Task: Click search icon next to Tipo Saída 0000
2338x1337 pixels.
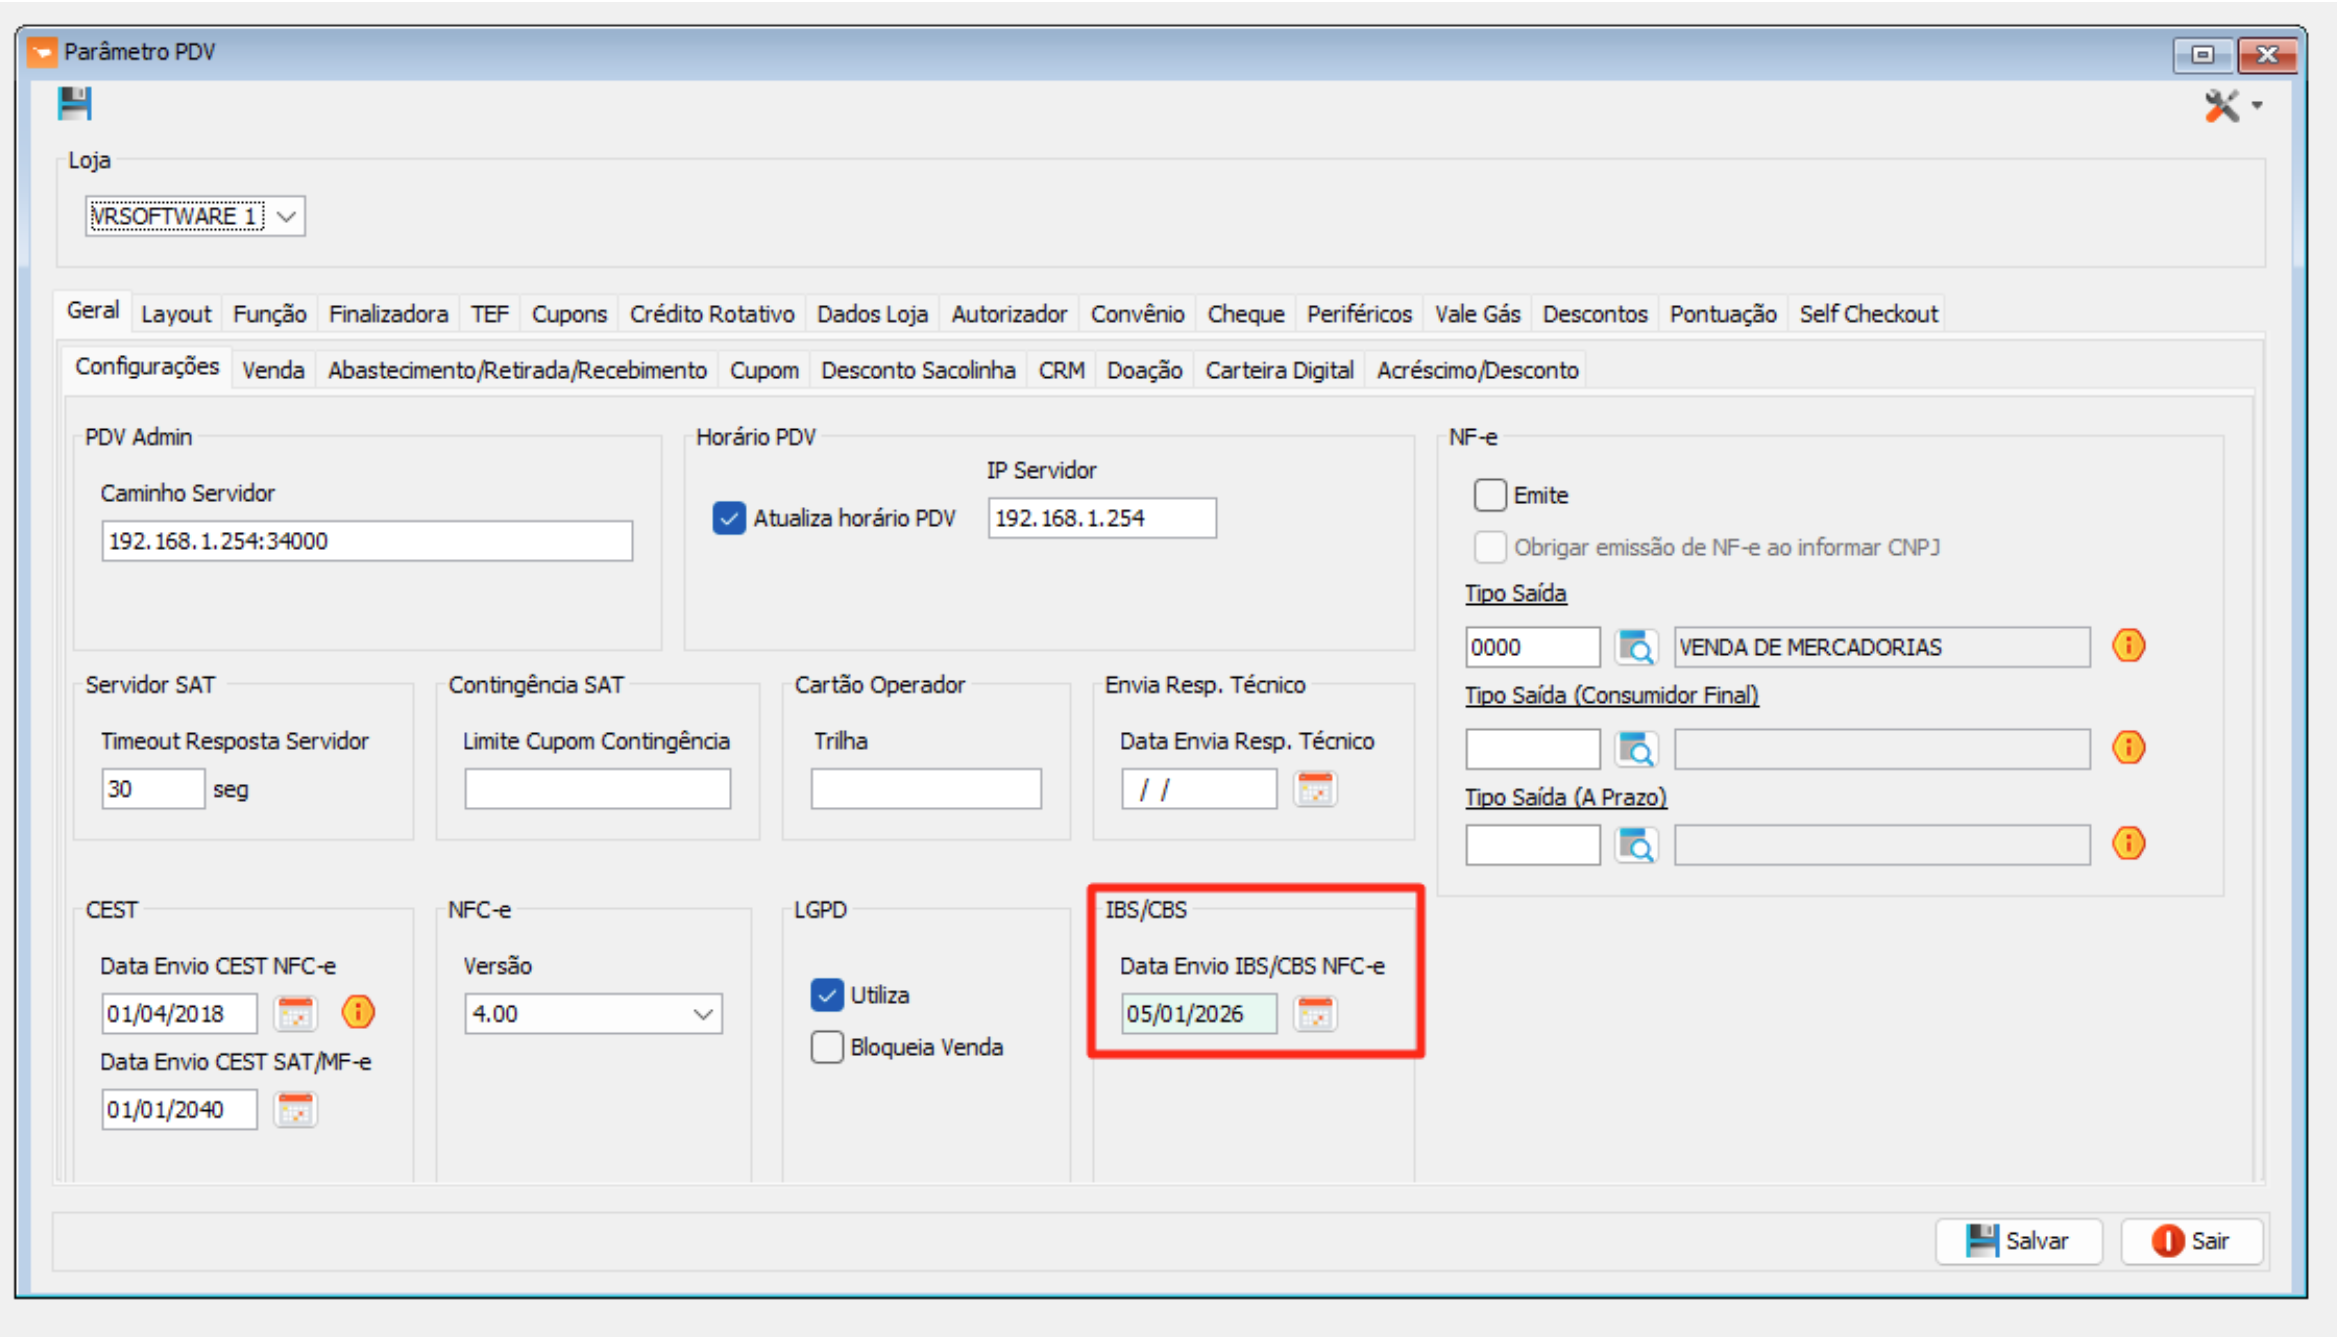Action: (x=1636, y=647)
